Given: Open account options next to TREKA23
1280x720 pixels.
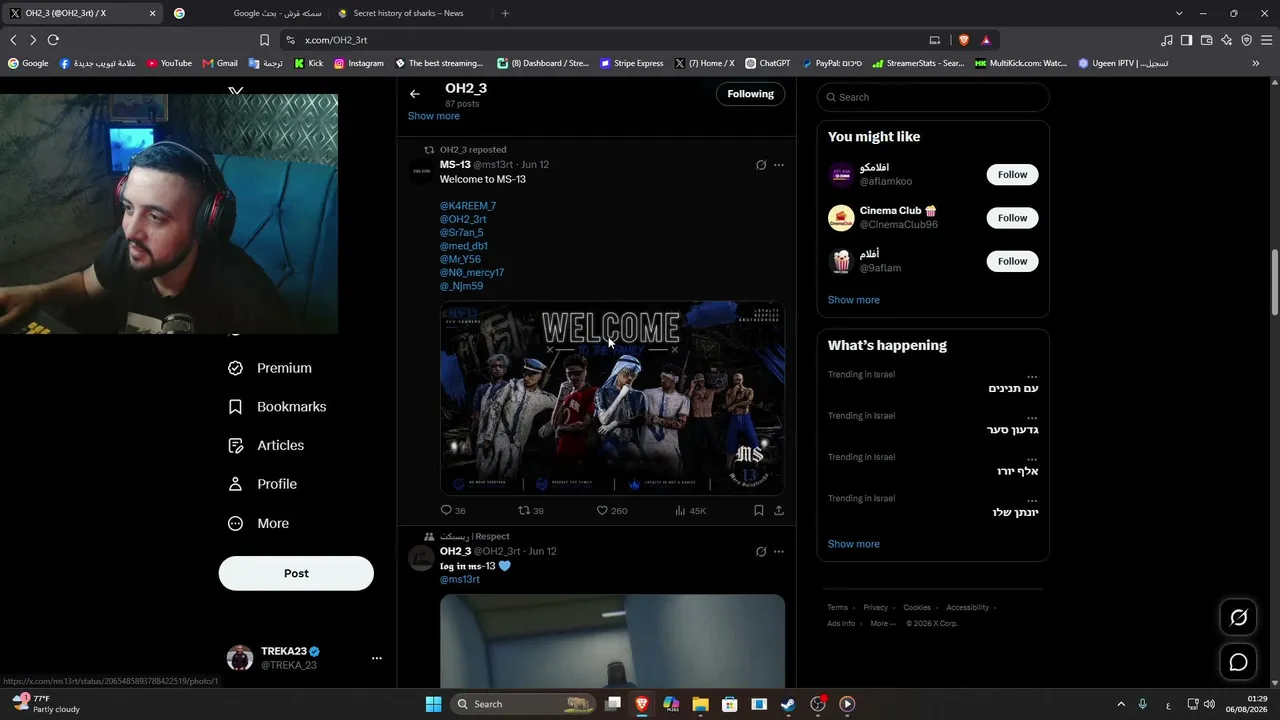Looking at the screenshot, I should coord(377,658).
